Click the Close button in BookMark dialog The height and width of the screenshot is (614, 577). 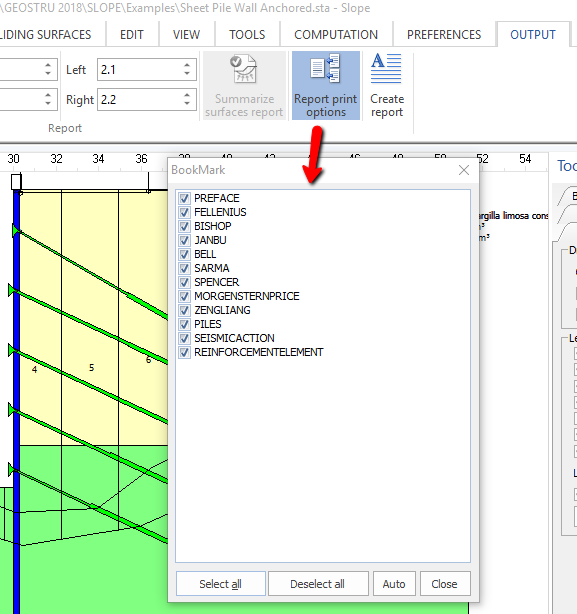pyautogui.click(x=444, y=584)
